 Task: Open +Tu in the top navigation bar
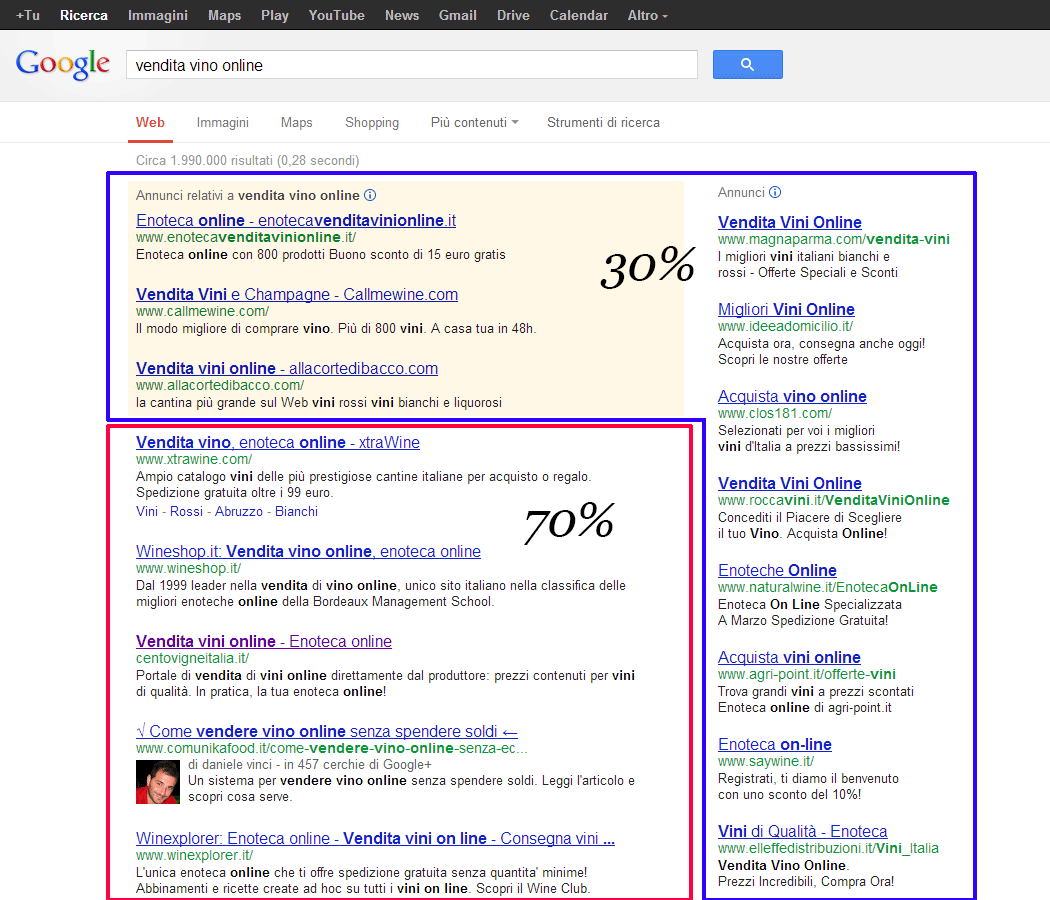point(27,15)
